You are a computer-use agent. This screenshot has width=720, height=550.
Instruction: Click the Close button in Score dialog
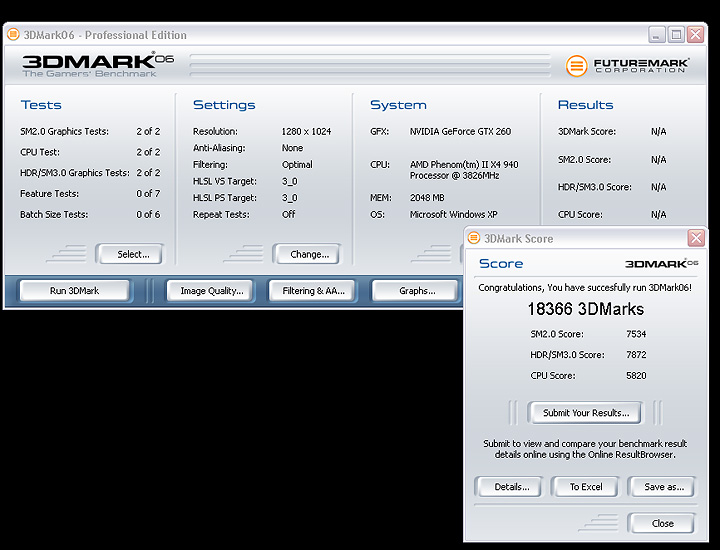point(662,523)
